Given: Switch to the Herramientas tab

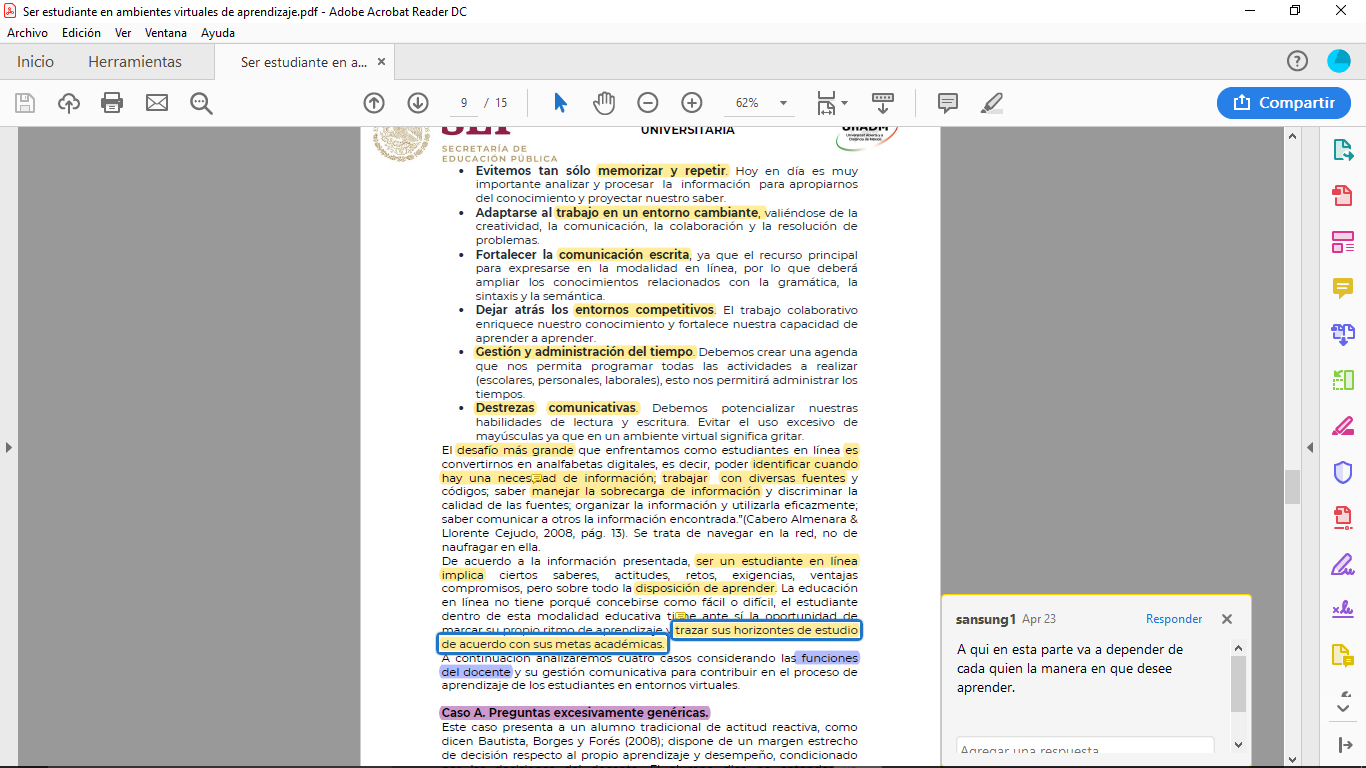Looking at the screenshot, I should (135, 62).
